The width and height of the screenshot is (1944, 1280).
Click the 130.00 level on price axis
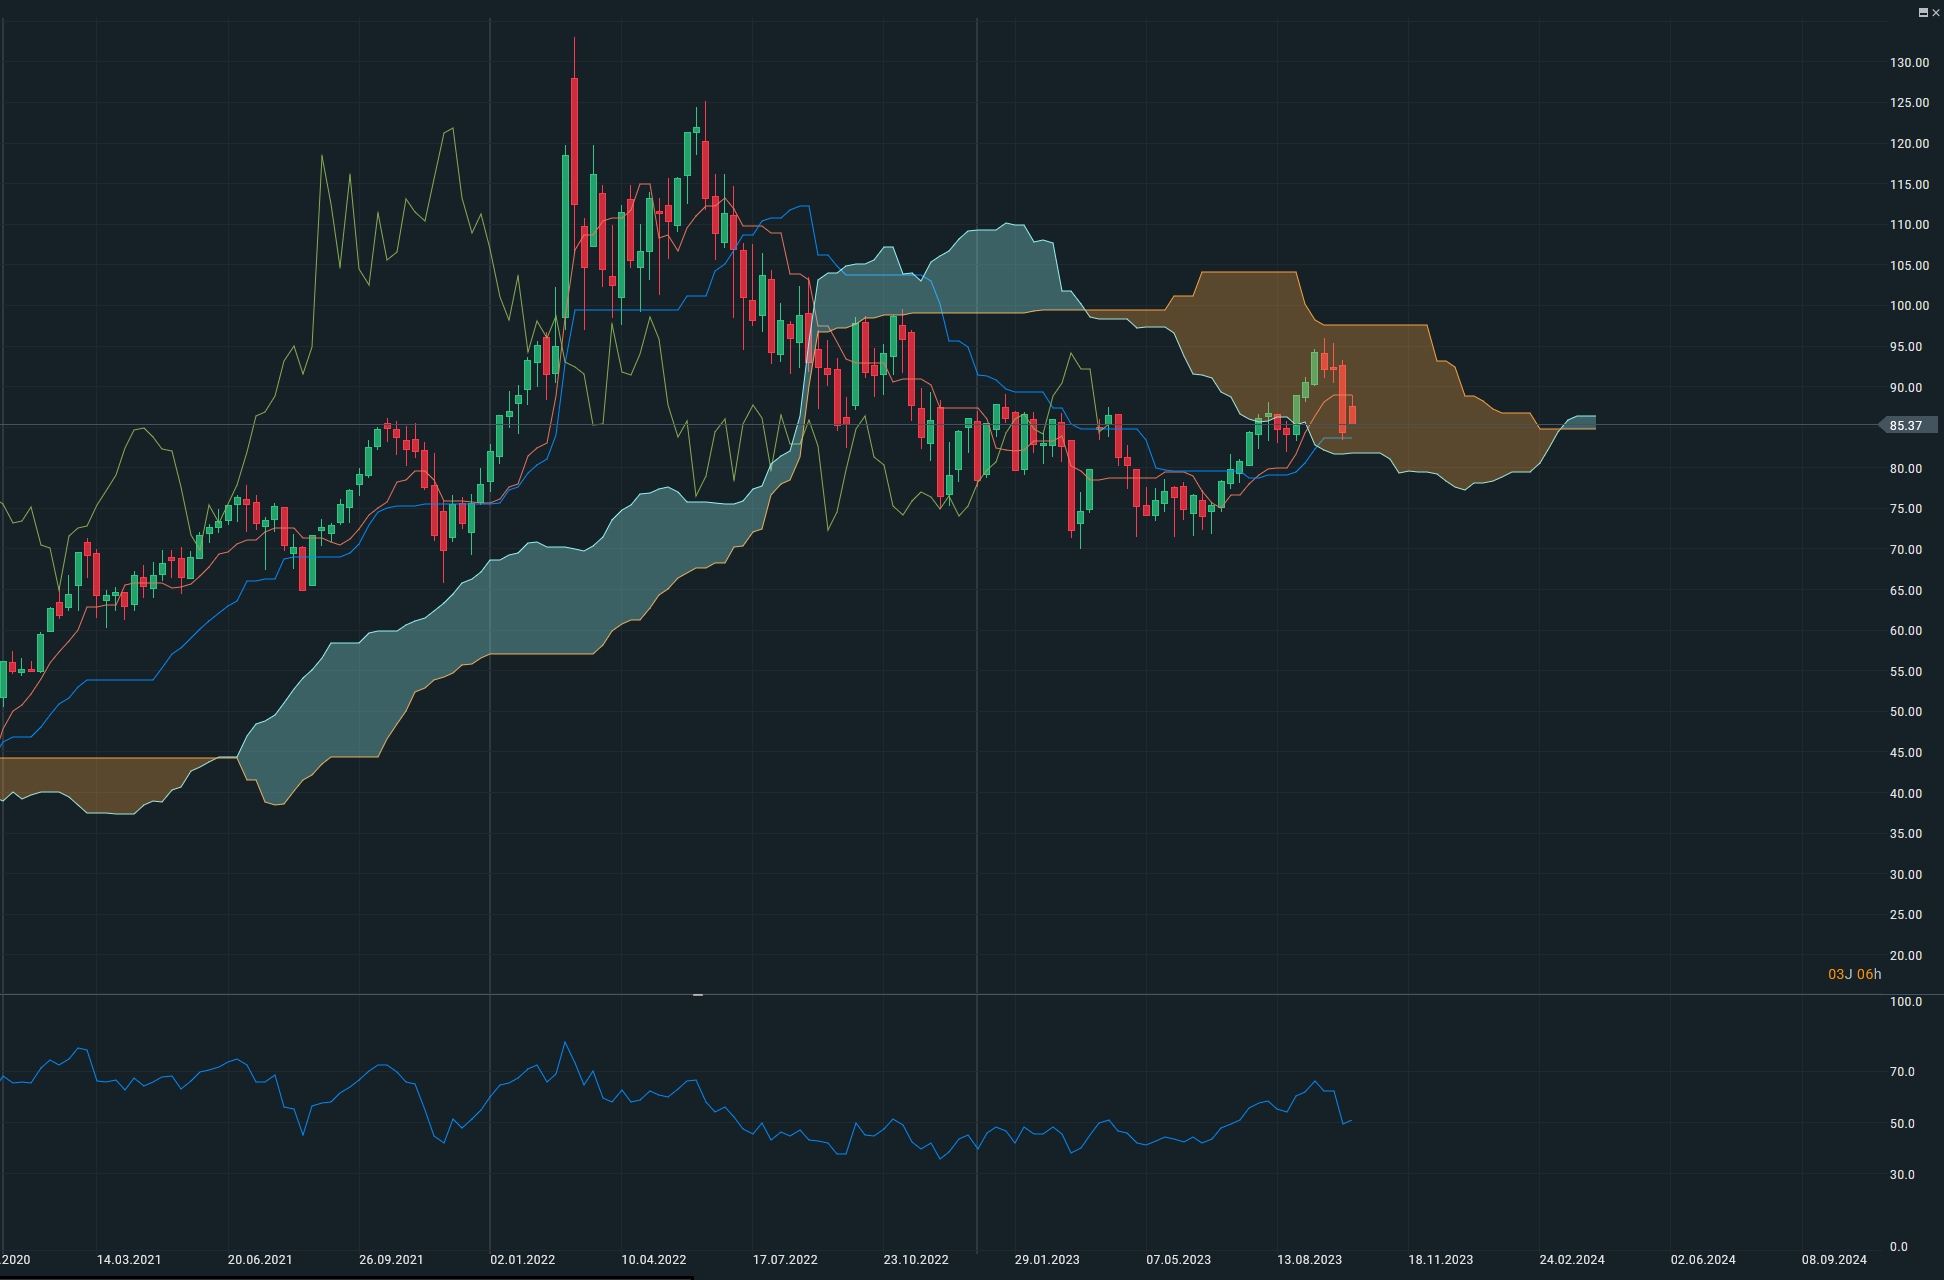pyautogui.click(x=1909, y=63)
